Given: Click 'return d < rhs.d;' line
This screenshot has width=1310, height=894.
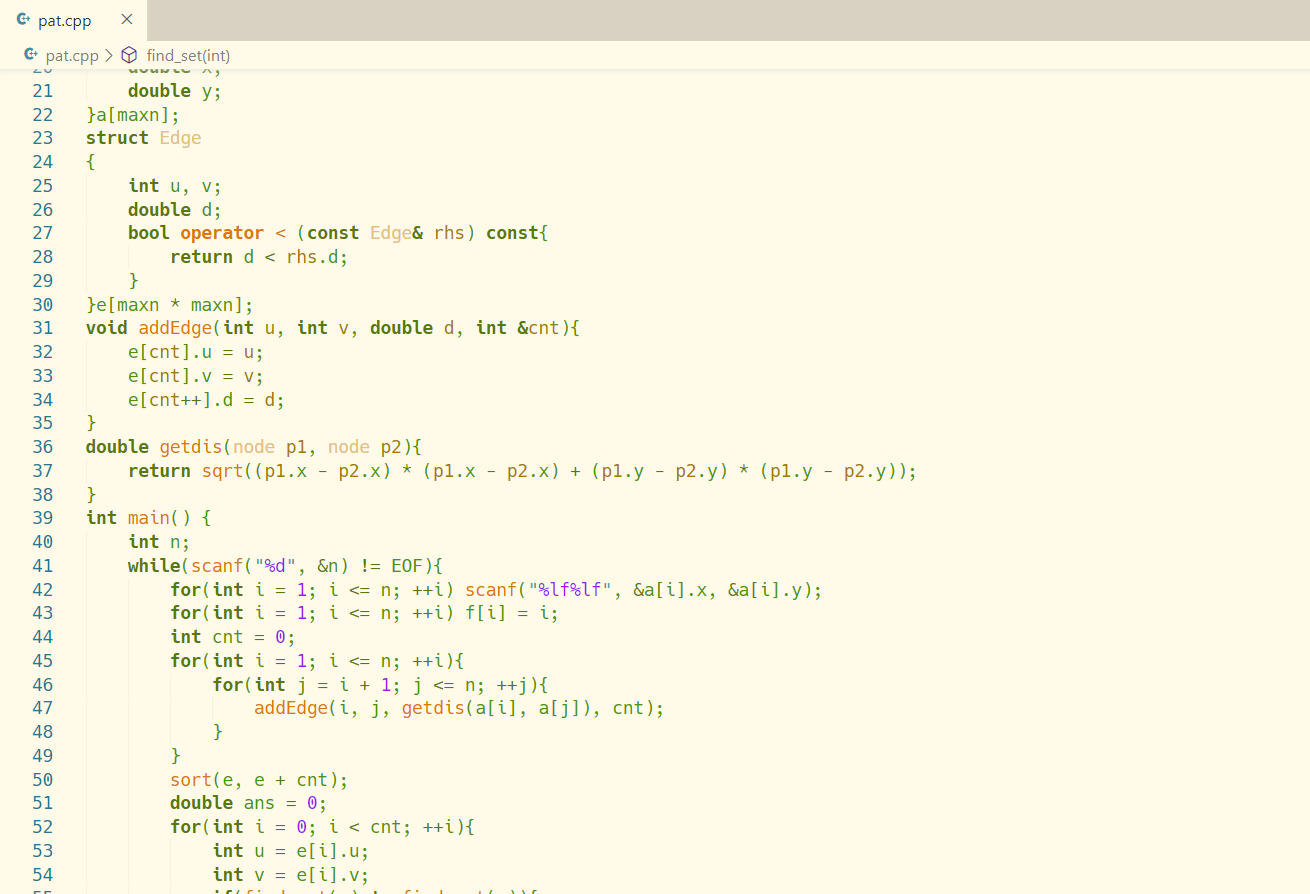Looking at the screenshot, I should click(x=259, y=257).
